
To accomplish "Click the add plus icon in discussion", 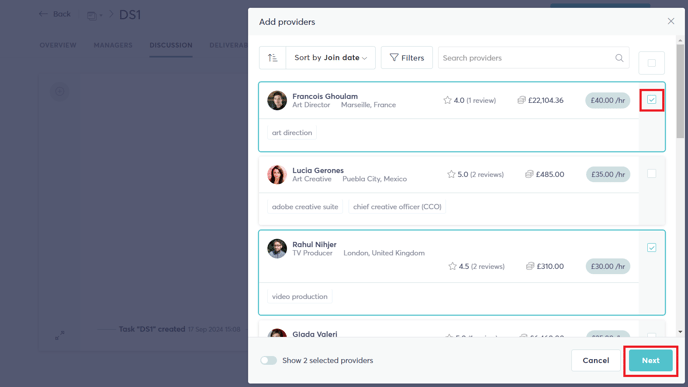I will [x=60, y=91].
